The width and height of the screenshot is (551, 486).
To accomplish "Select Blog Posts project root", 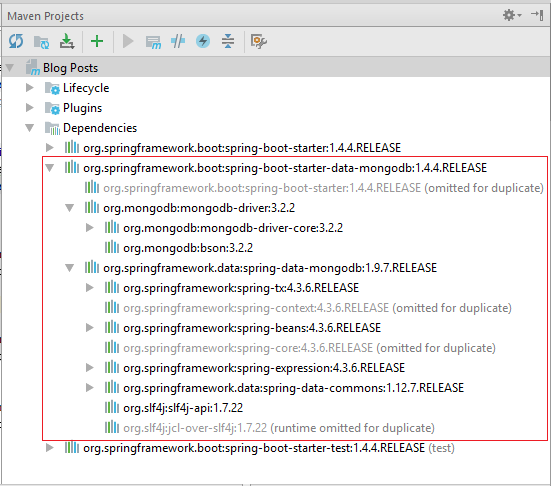I will pyautogui.click(x=70, y=68).
